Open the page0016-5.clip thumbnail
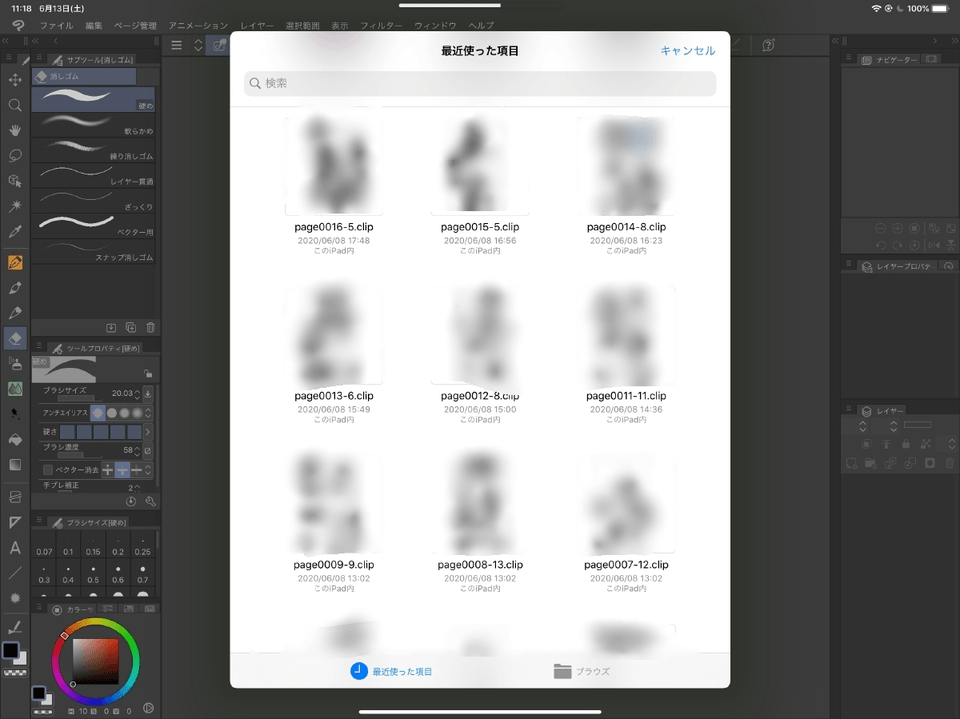This screenshot has height=719, width=960. (x=334, y=165)
